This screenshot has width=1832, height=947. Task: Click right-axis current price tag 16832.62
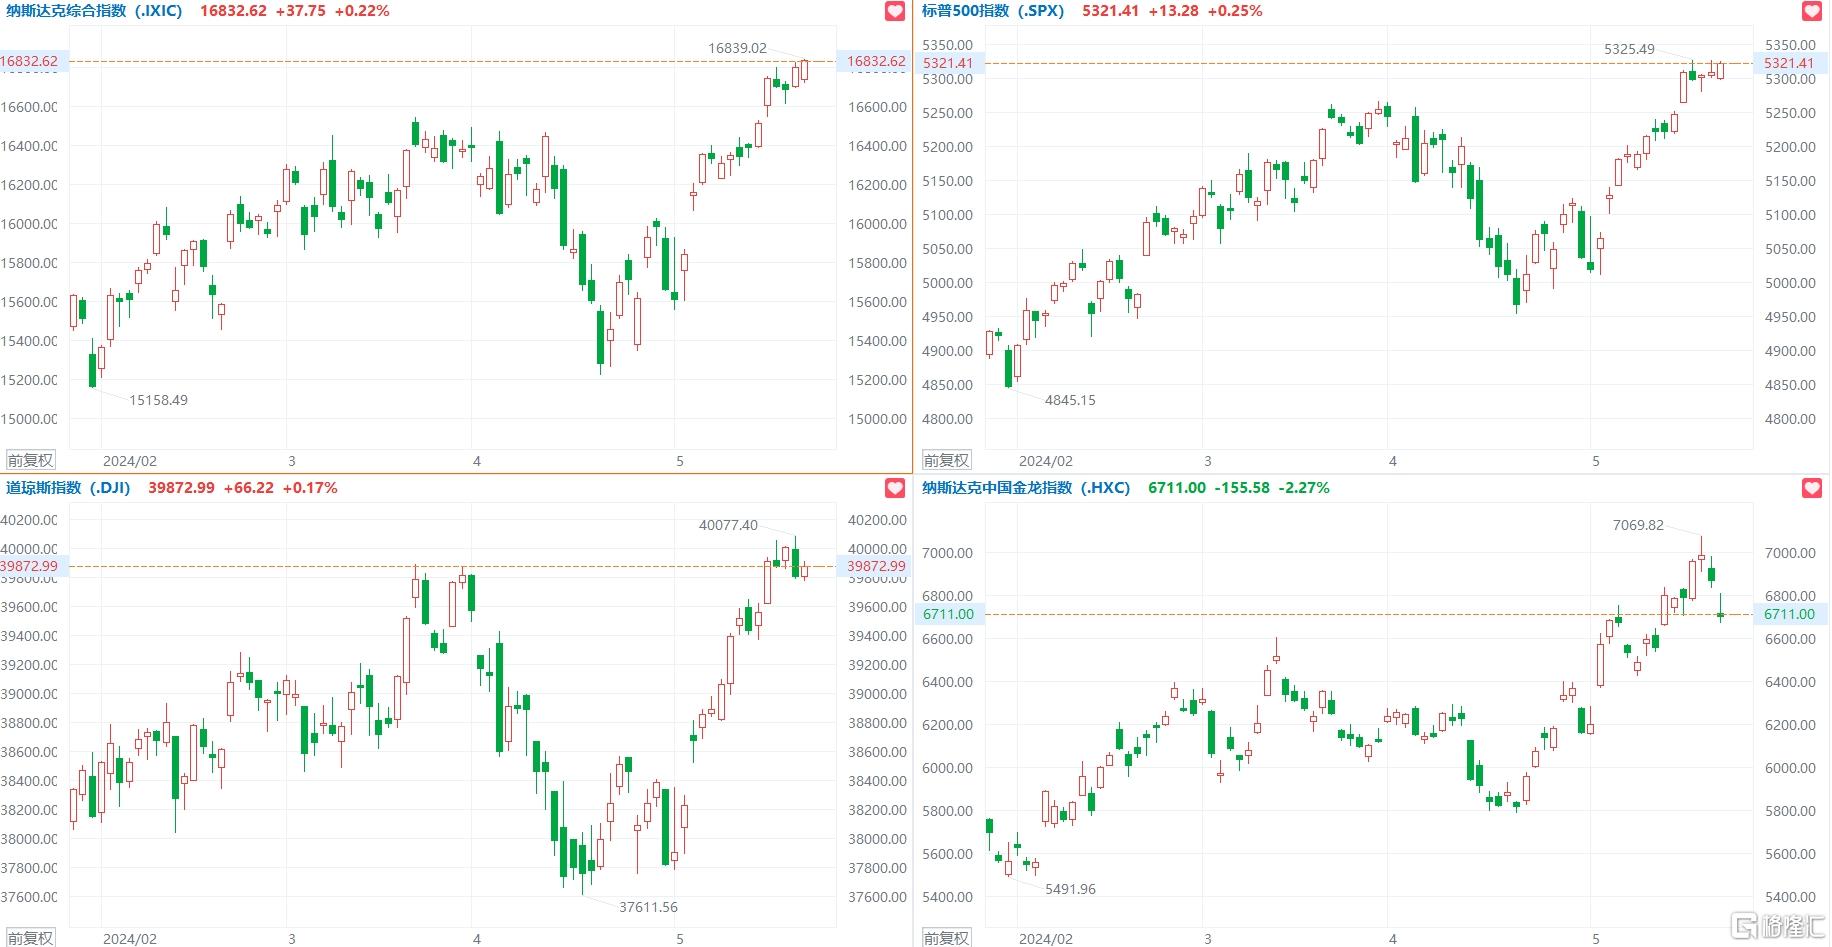click(x=875, y=61)
